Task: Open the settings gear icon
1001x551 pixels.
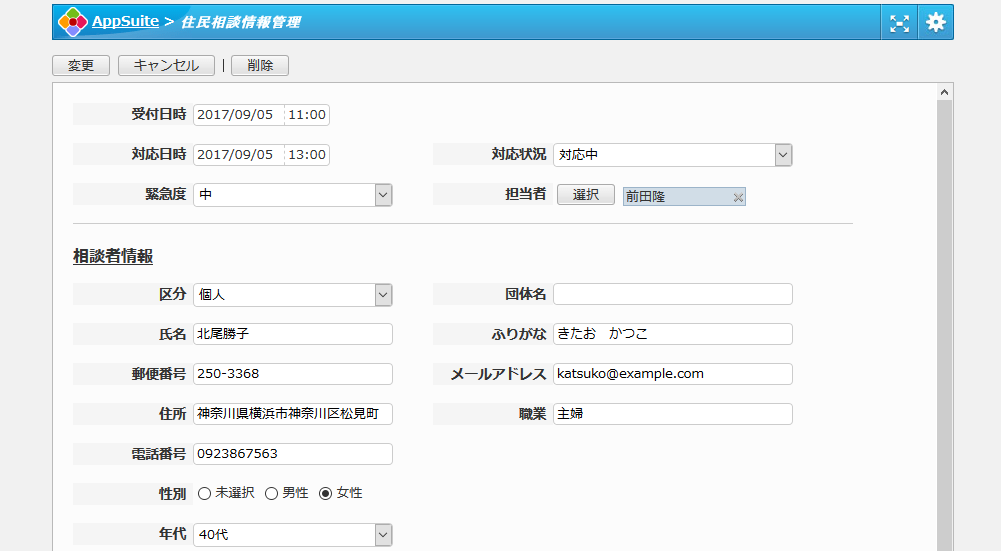Action: [x=935, y=23]
